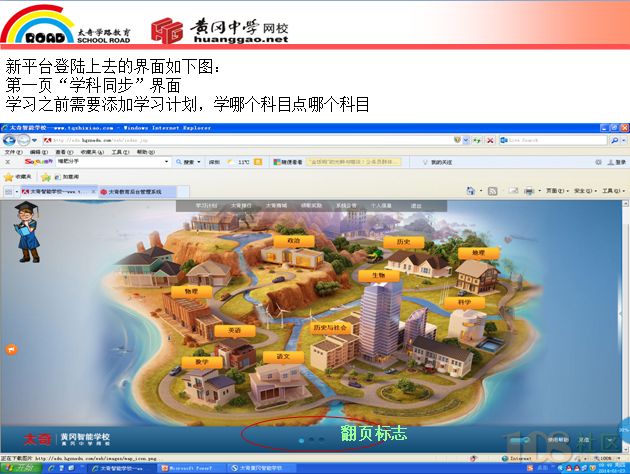
Task: Open 学习计划 in site navigation
Action: tap(206, 206)
